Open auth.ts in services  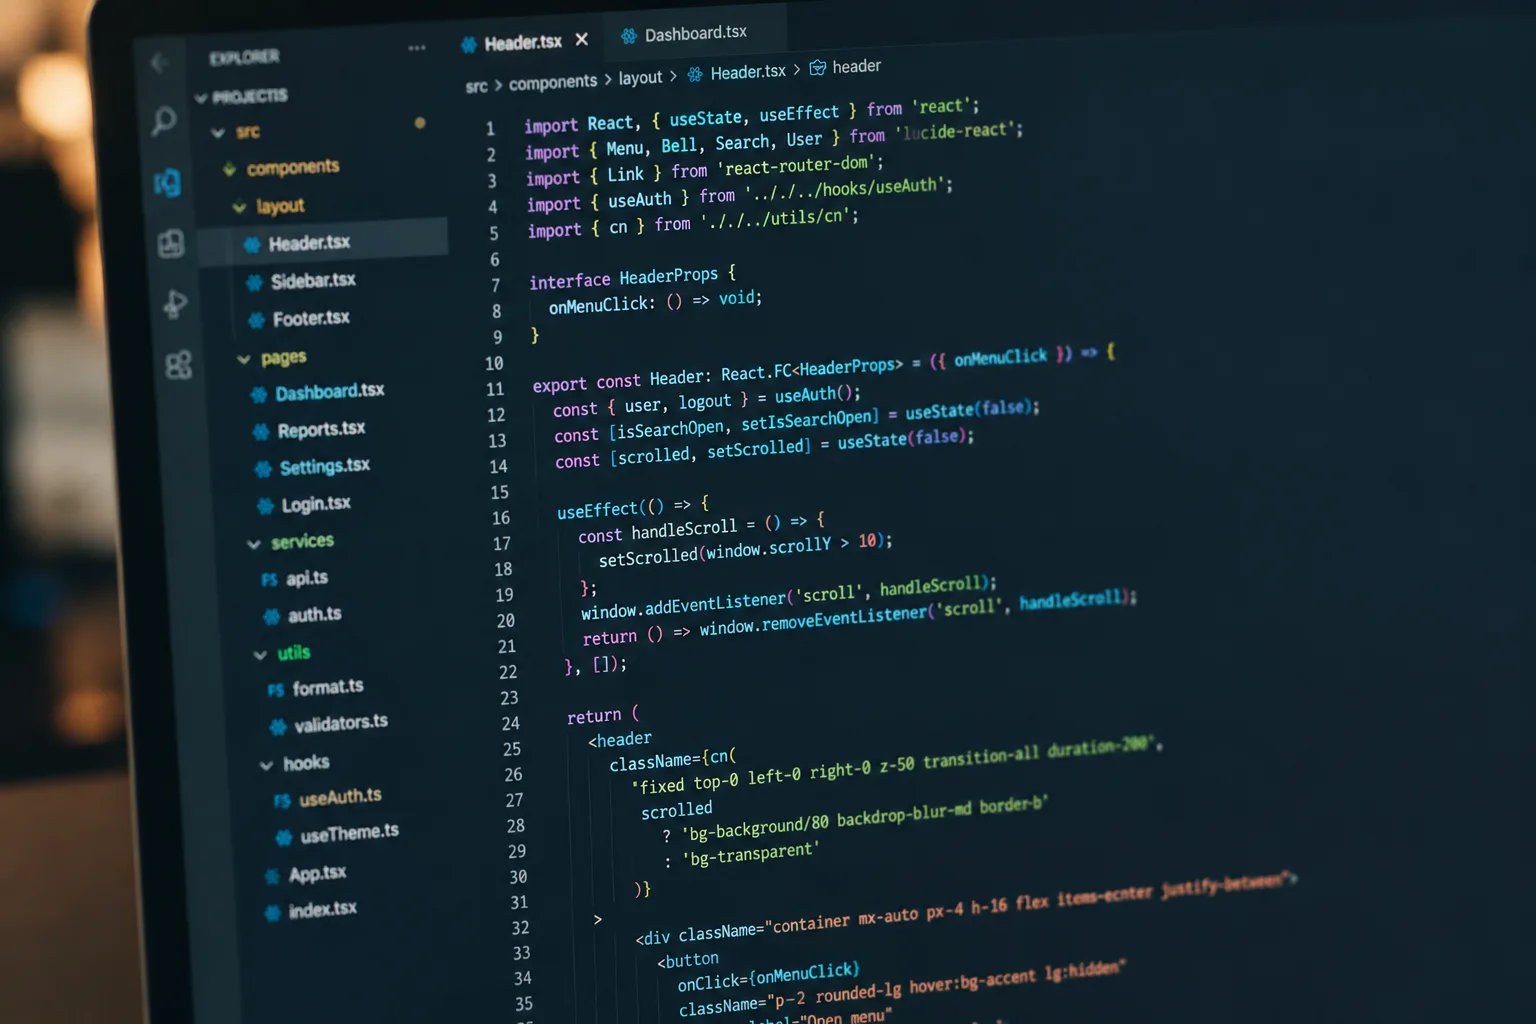point(315,615)
